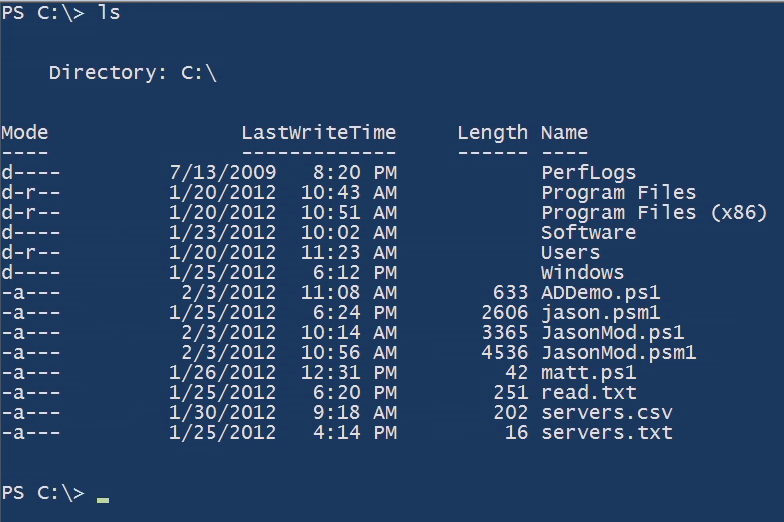Select the Users directory entry
The width and height of the screenshot is (784, 522).
[x=570, y=252]
